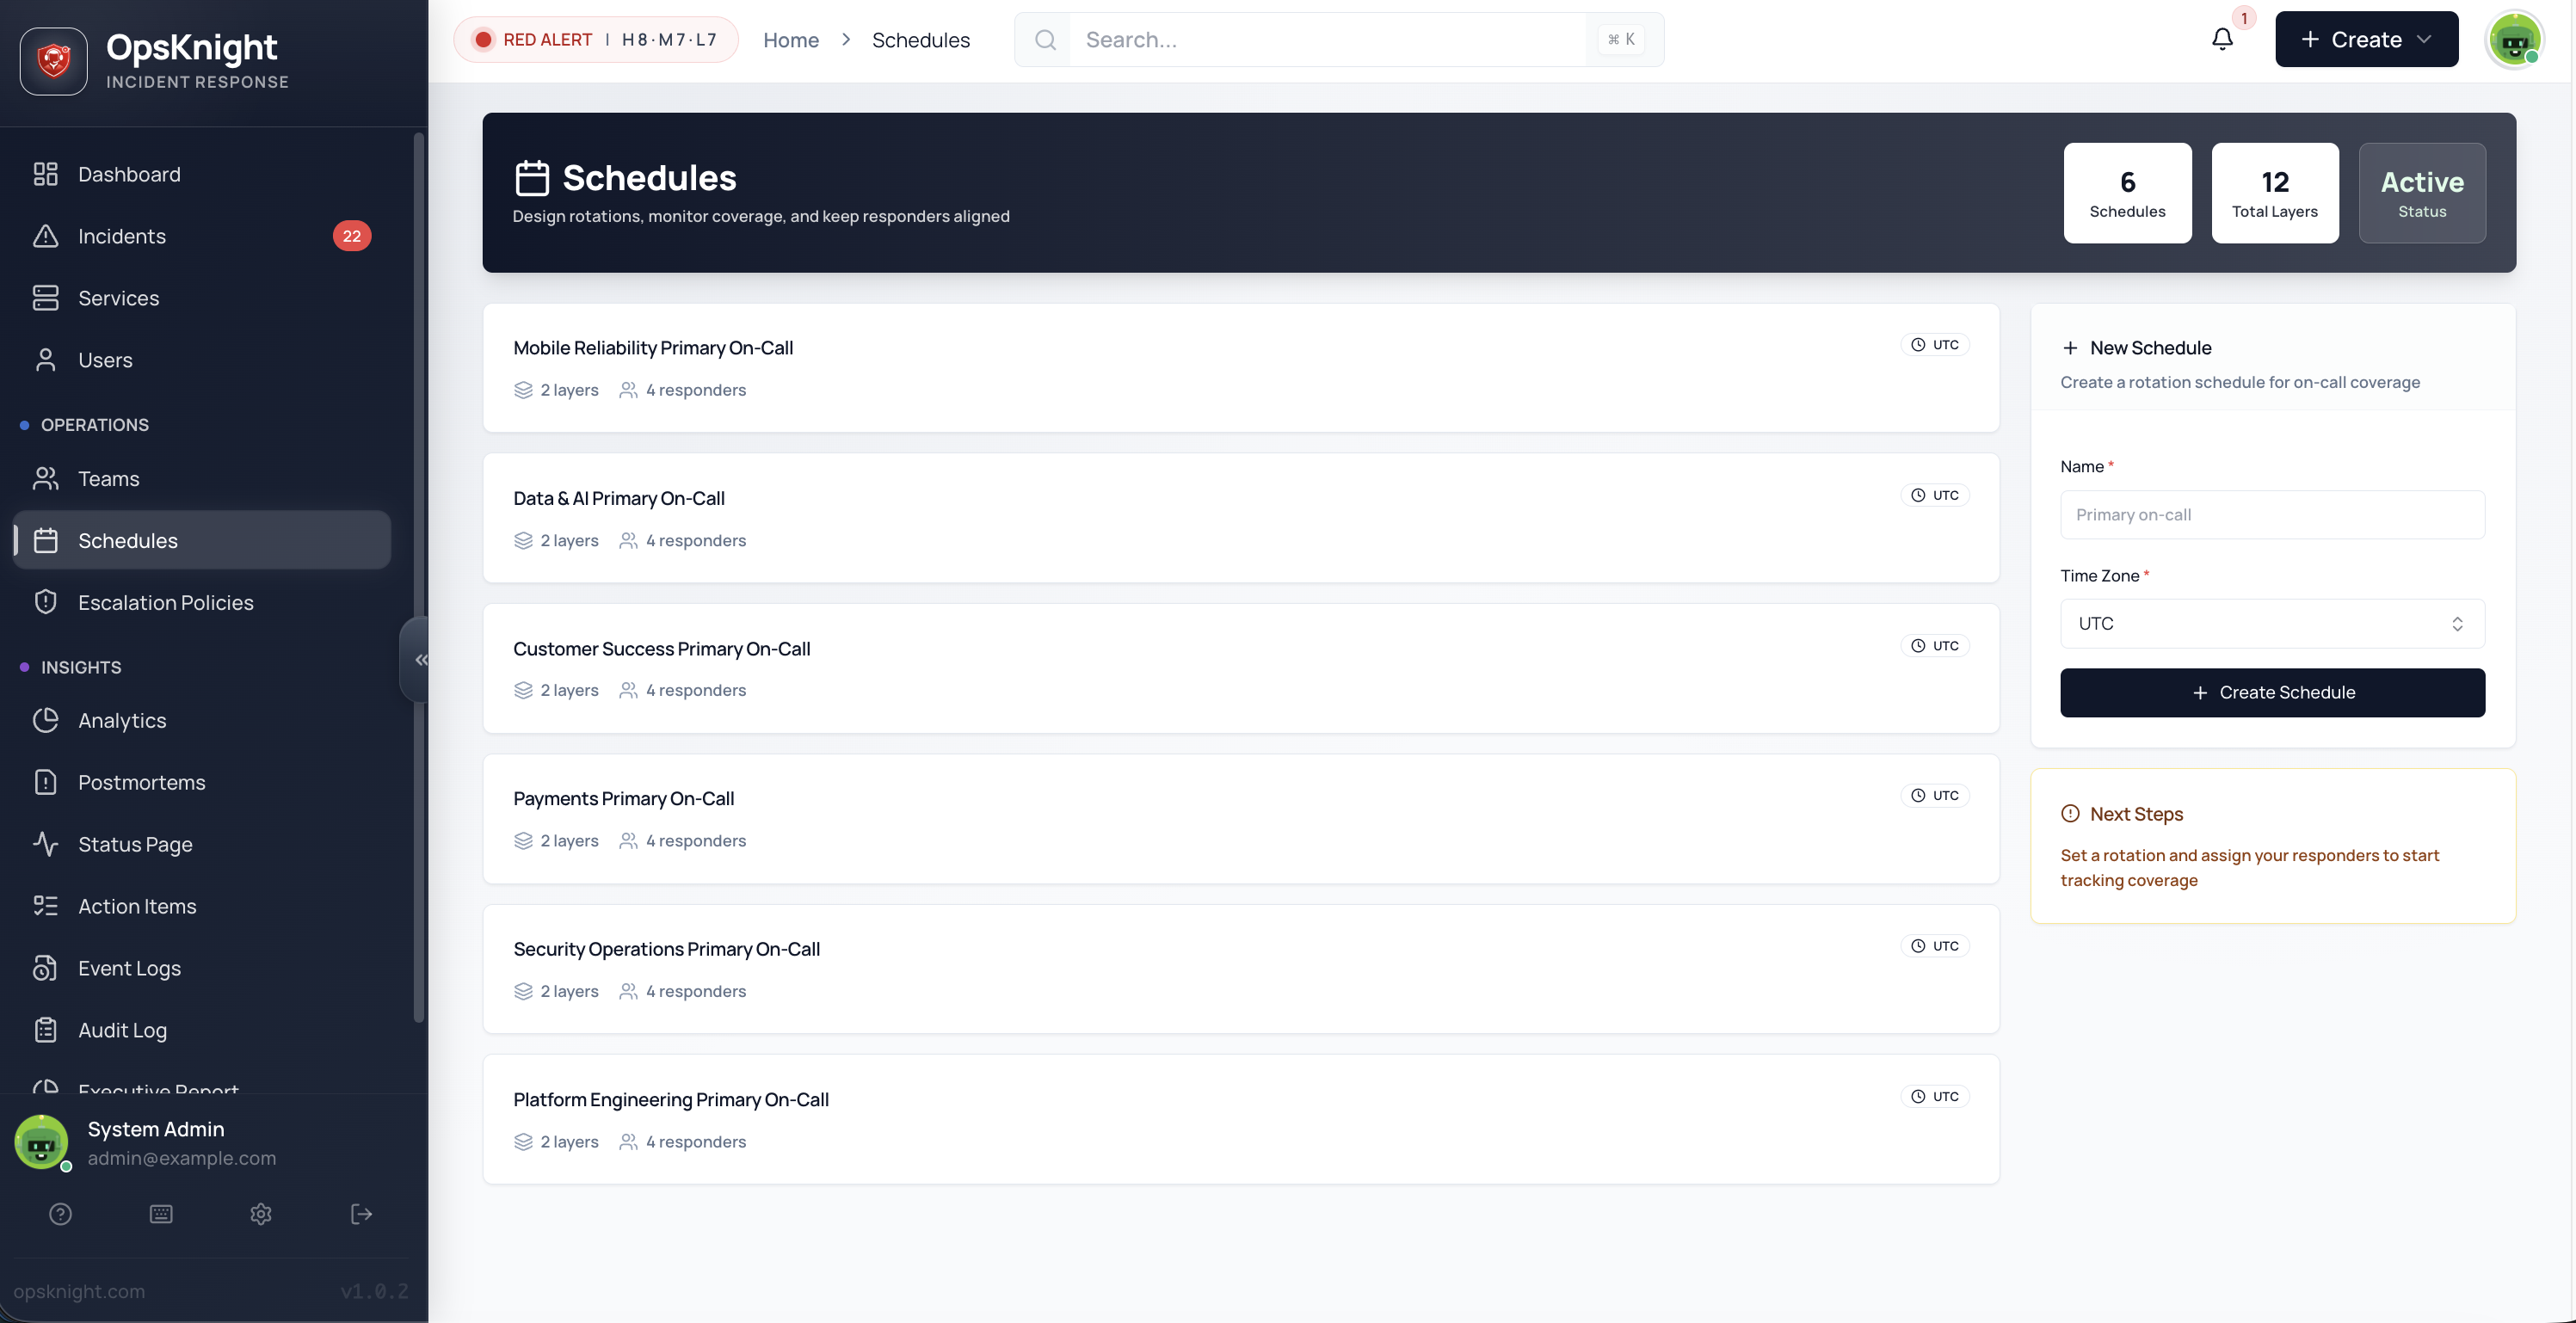Open settings gear icon in sidebar footer
Image resolution: width=2576 pixels, height=1323 pixels.
pyautogui.click(x=261, y=1213)
